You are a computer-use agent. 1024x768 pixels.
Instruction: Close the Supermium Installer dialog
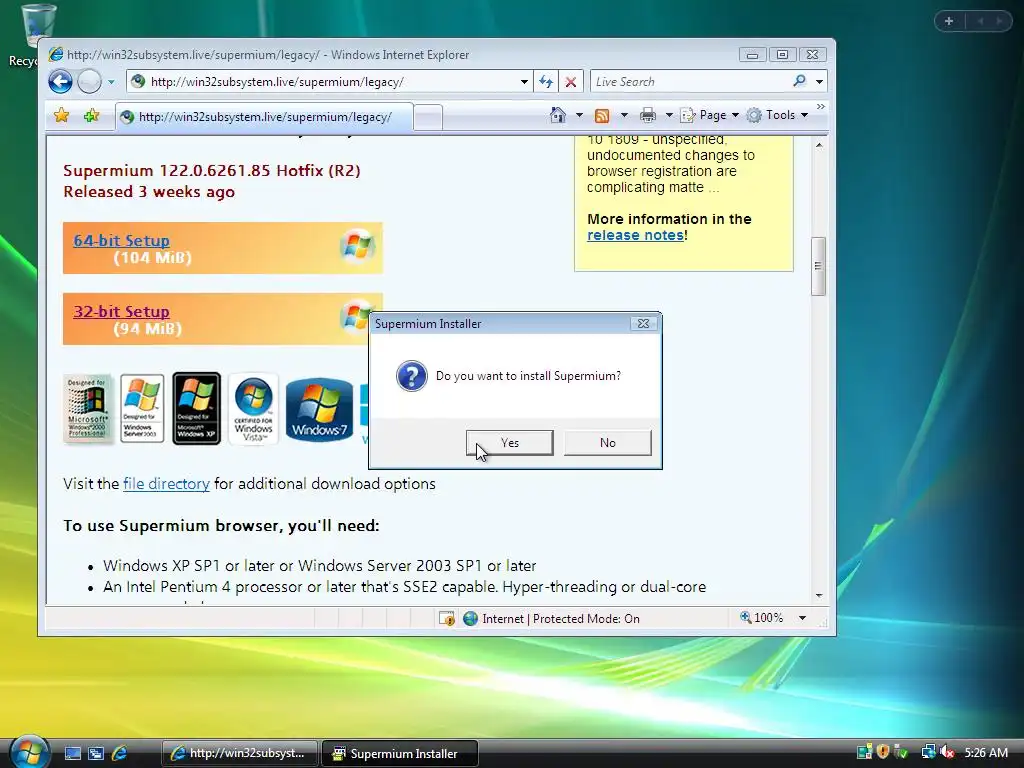point(643,323)
